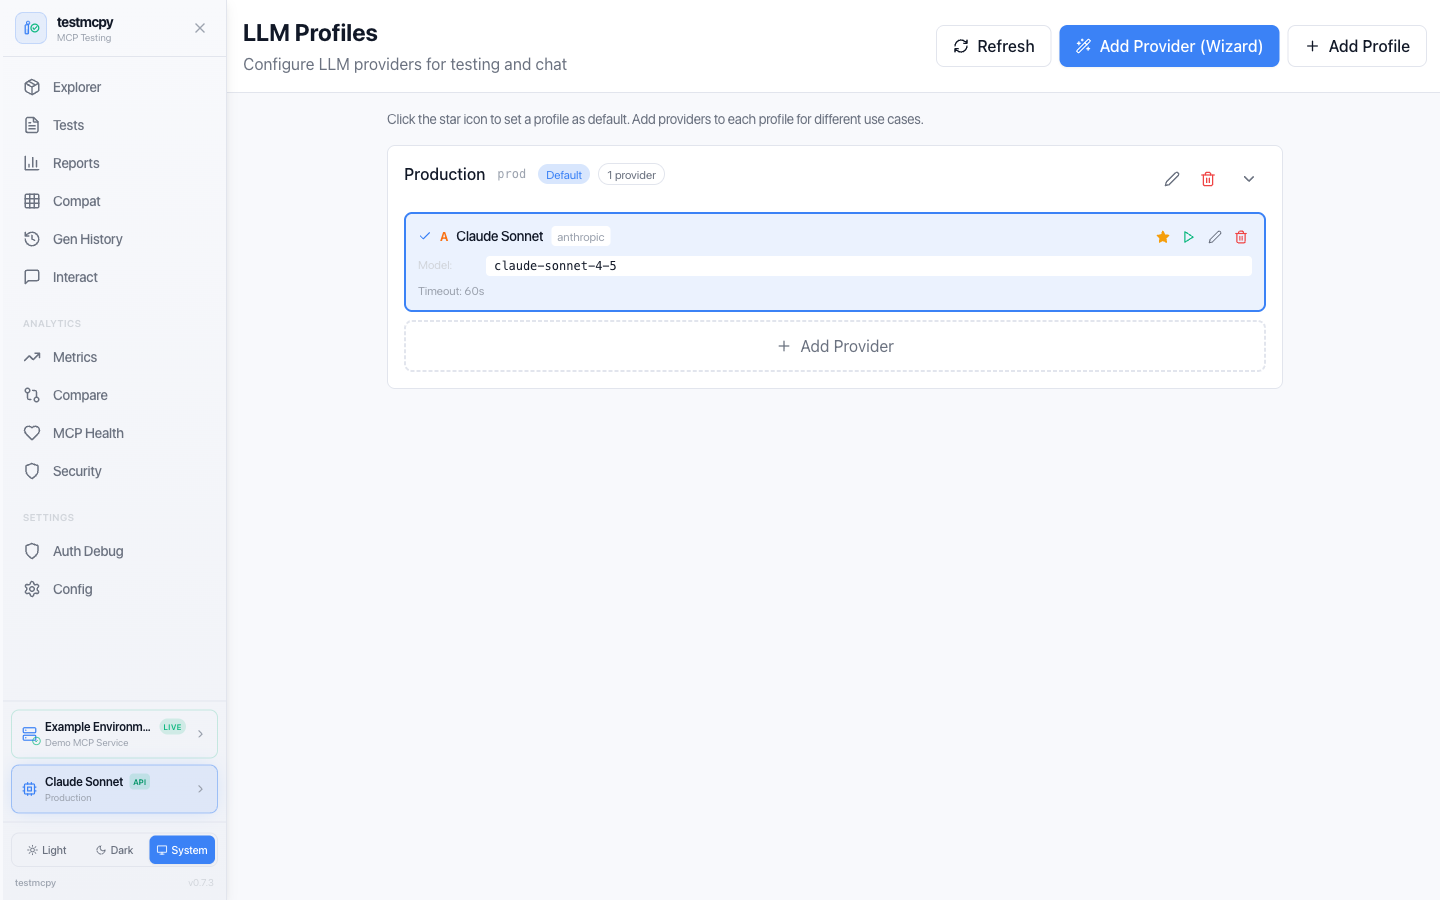Open the Config settings page
Image resolution: width=1440 pixels, height=900 pixels.
click(114, 589)
